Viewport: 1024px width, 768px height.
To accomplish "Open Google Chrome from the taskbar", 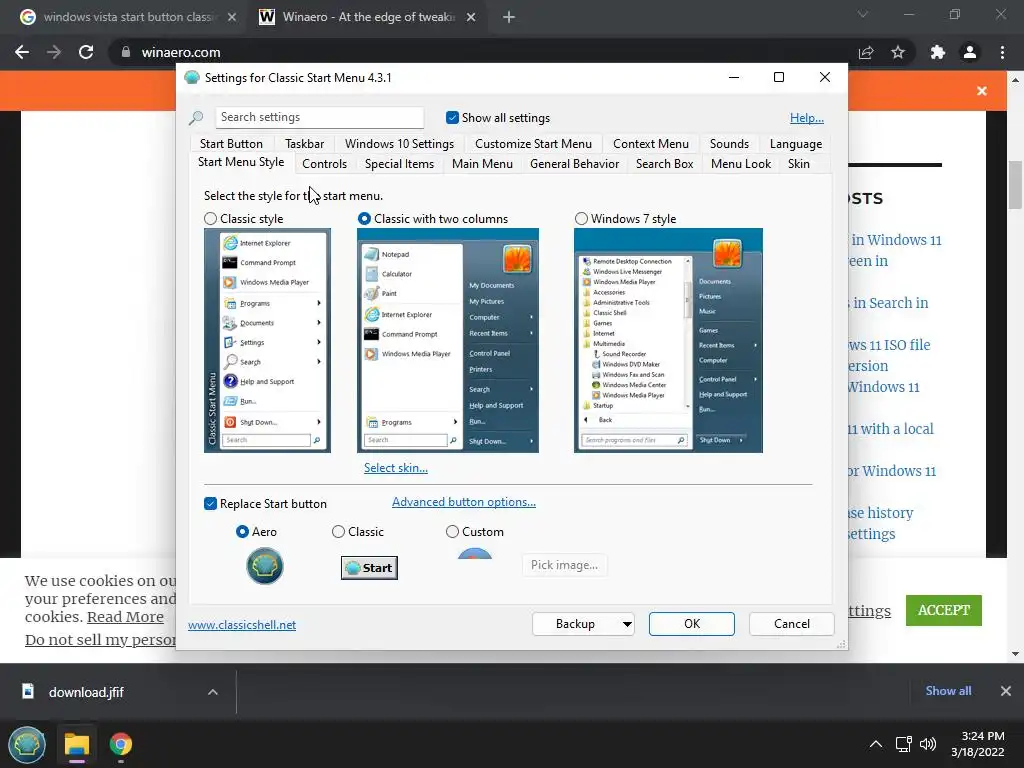I will (121, 744).
